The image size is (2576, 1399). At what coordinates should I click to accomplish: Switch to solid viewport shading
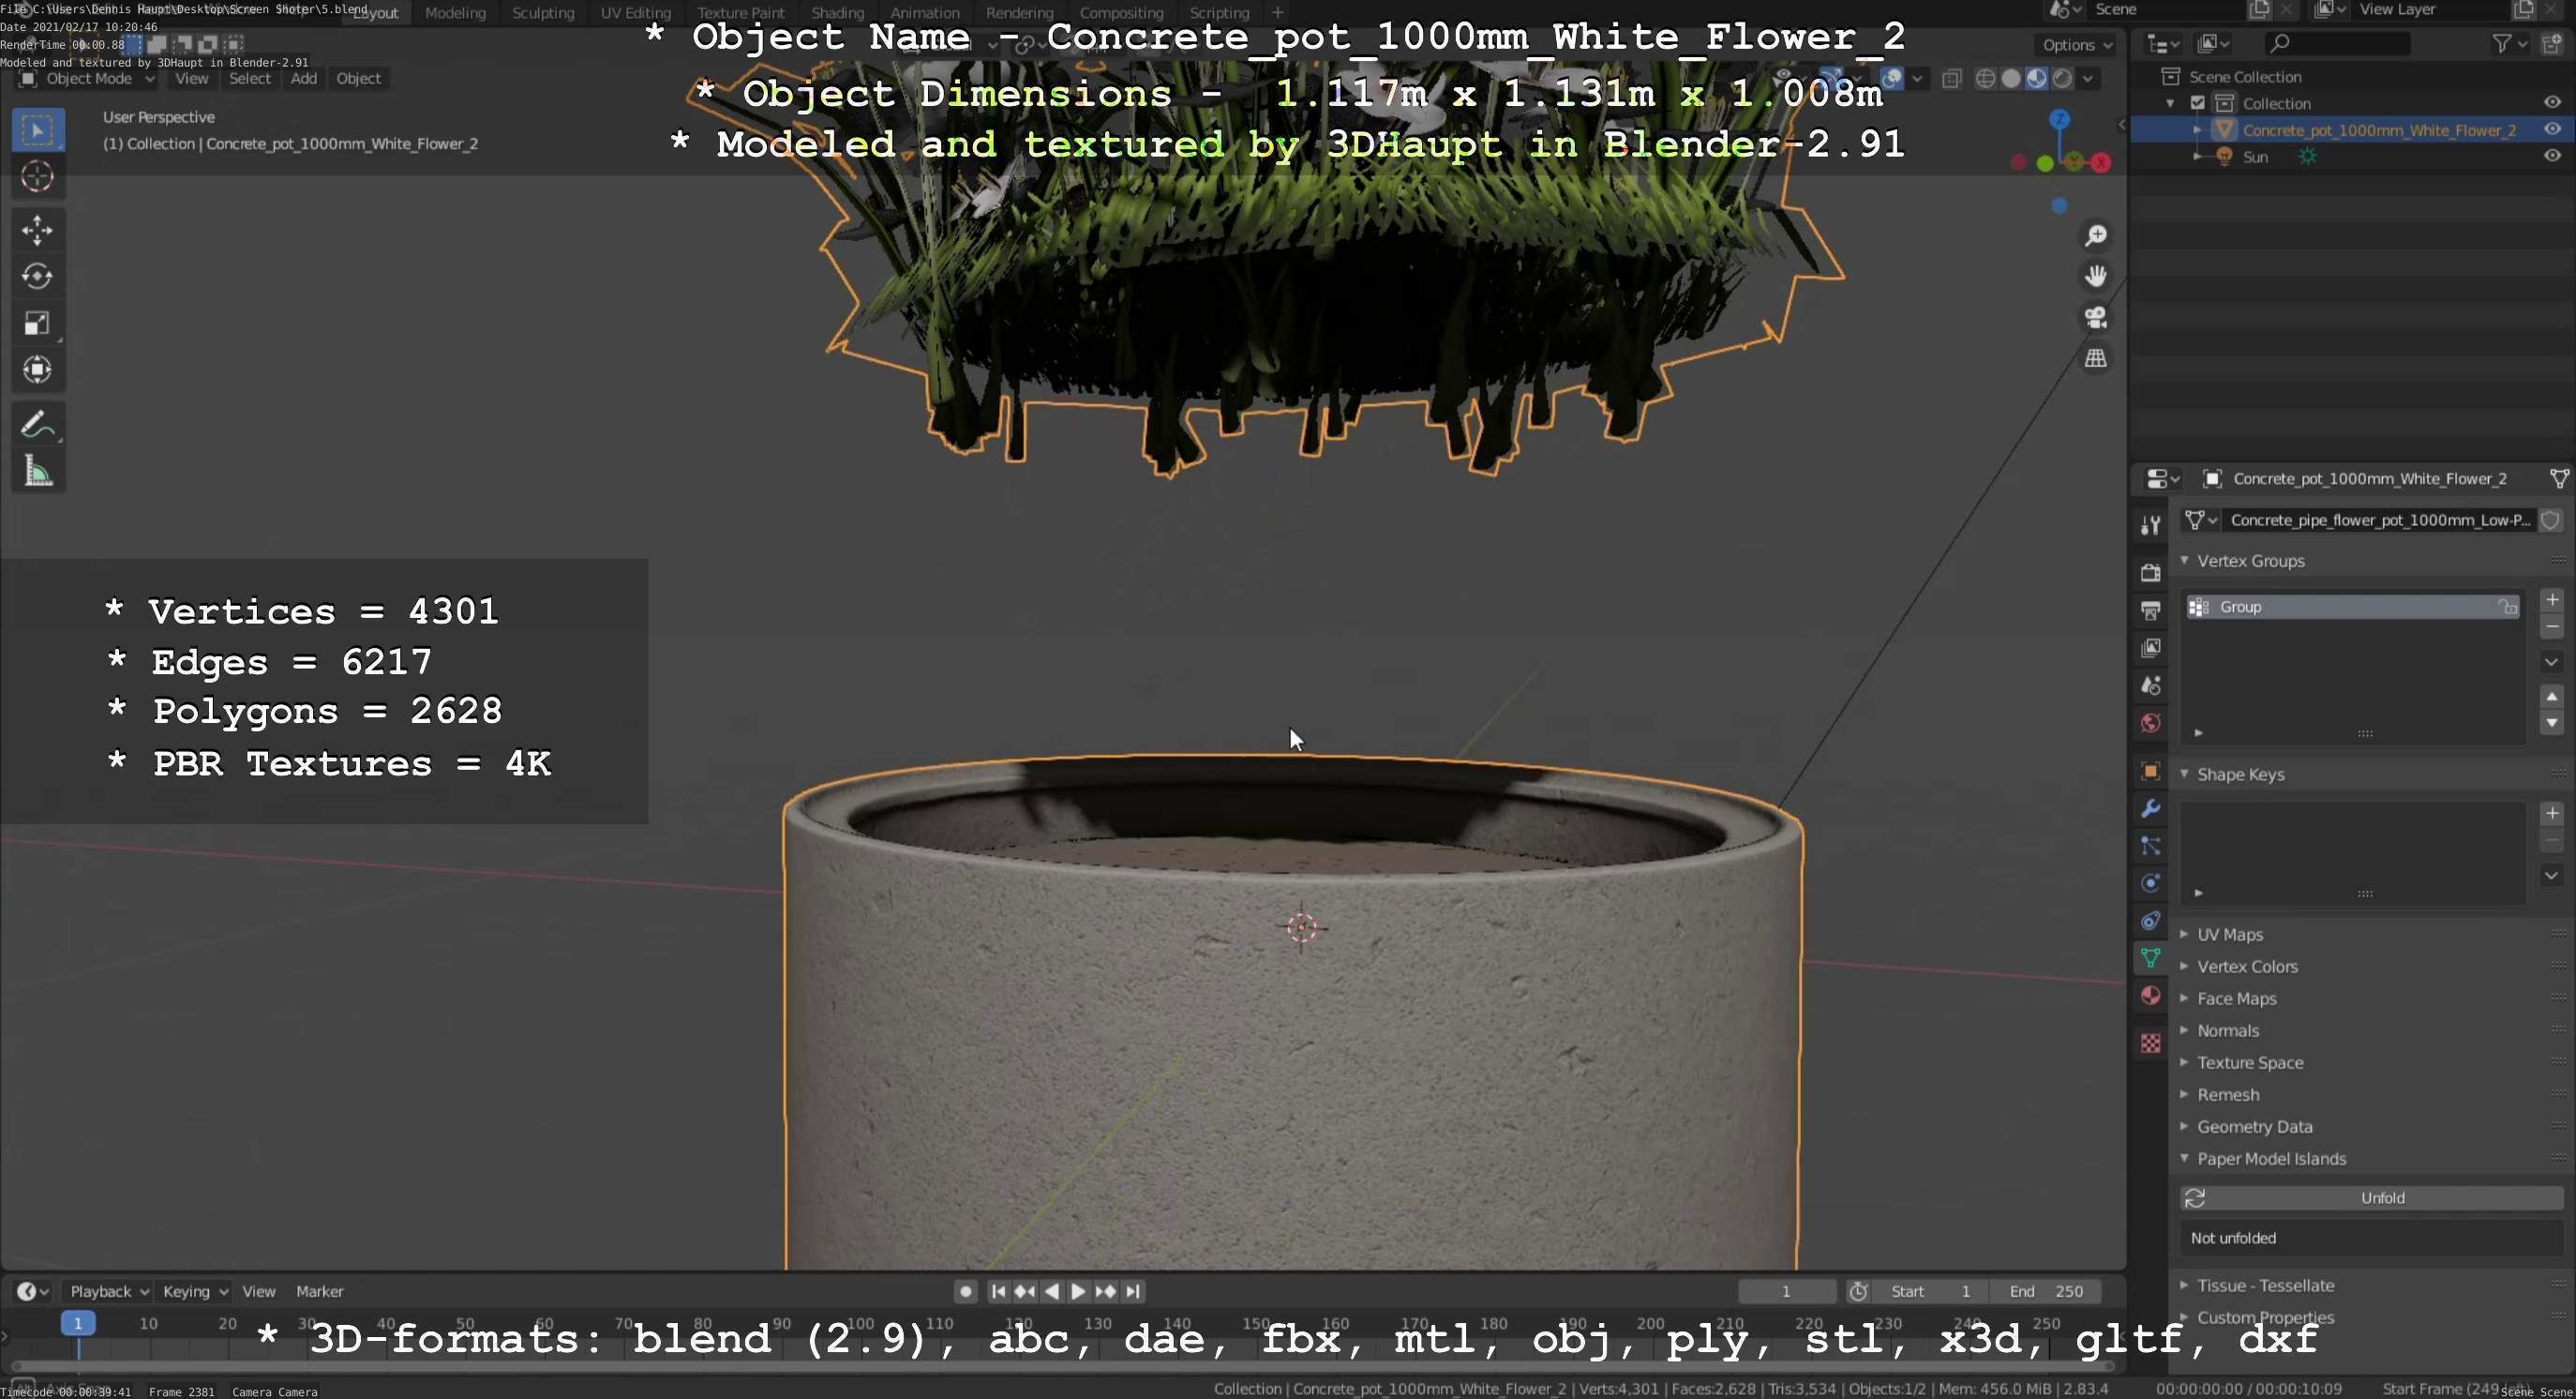coord(2011,78)
